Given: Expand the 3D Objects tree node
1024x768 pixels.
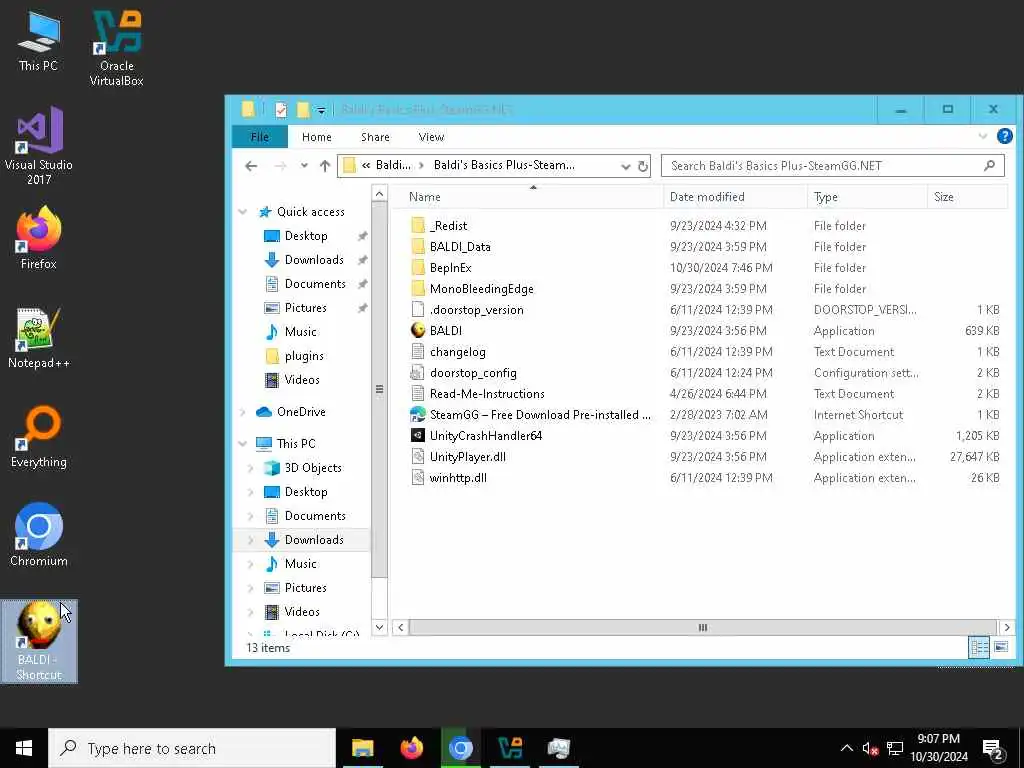Looking at the screenshot, I should click(251, 468).
